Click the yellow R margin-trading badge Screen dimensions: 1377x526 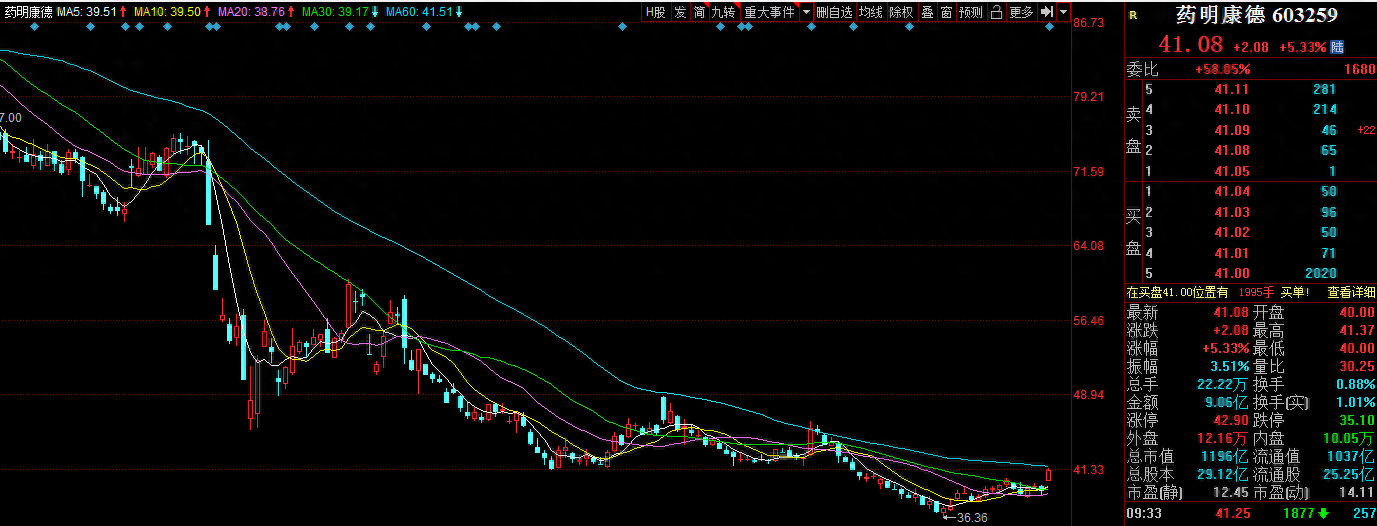pos(1132,15)
